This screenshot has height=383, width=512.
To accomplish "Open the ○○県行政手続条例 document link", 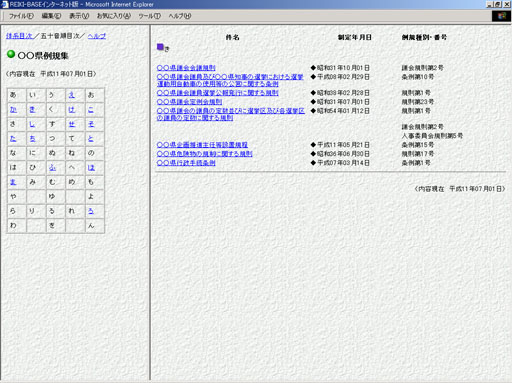I will tap(186, 163).
